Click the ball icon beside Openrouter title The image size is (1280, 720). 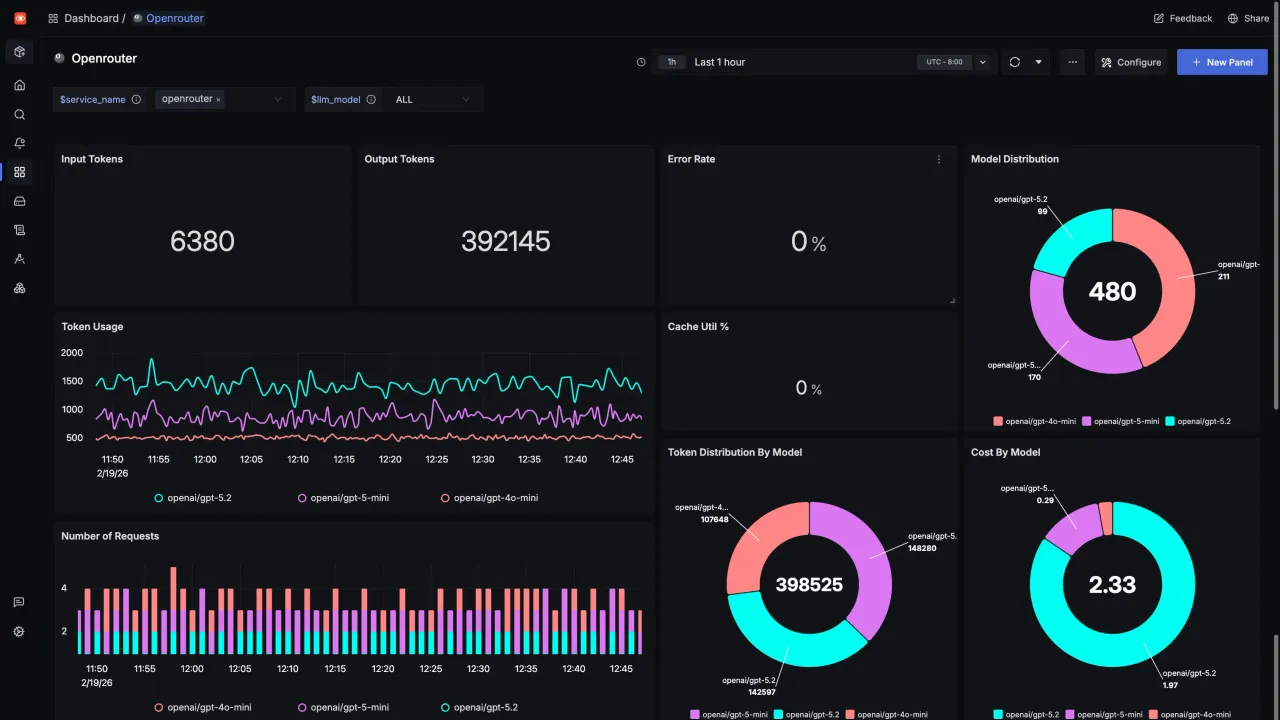[59, 58]
